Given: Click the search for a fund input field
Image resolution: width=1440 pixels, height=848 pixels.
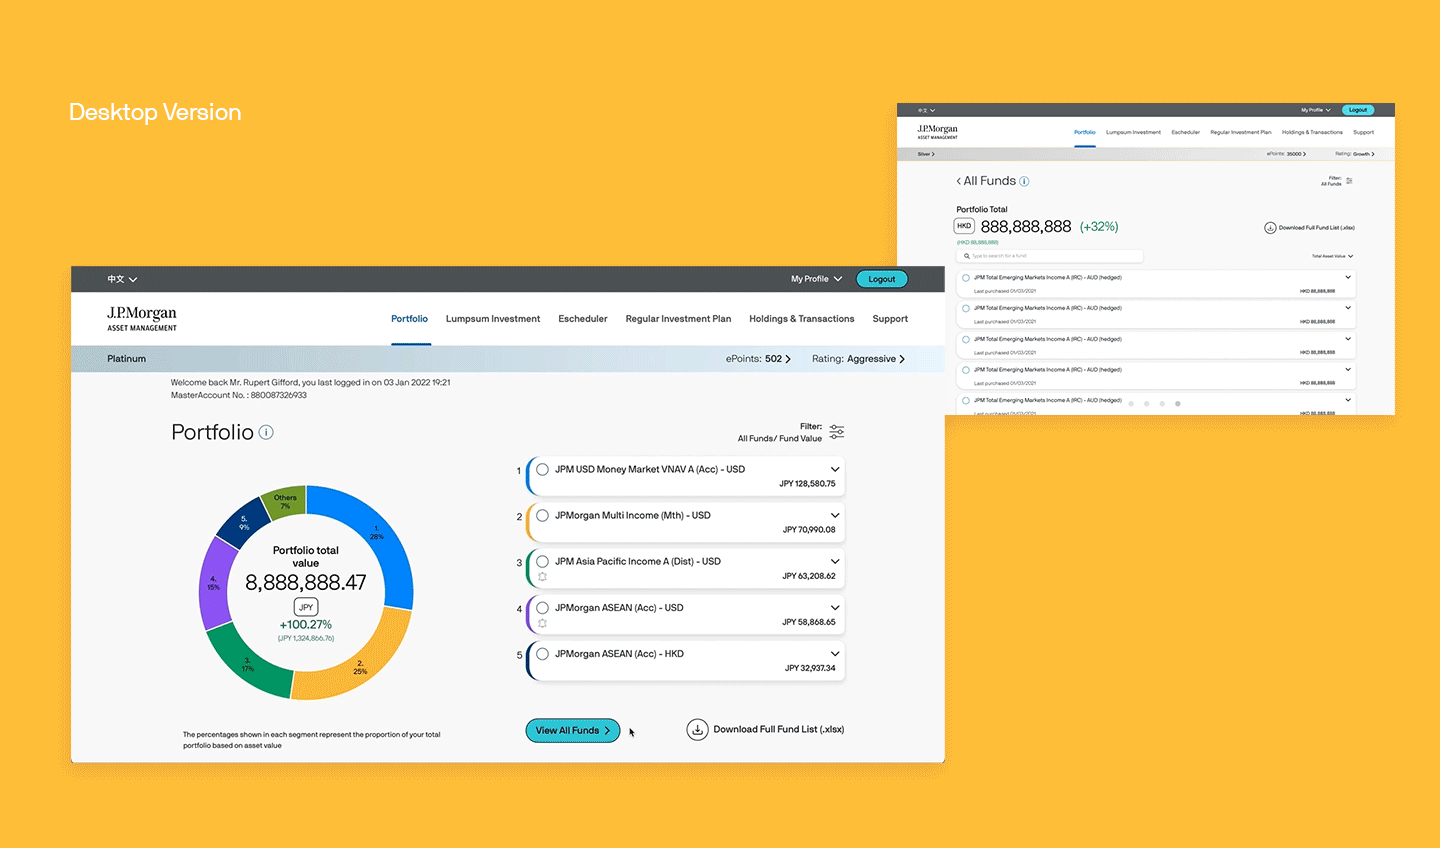Looking at the screenshot, I should click(1049, 256).
